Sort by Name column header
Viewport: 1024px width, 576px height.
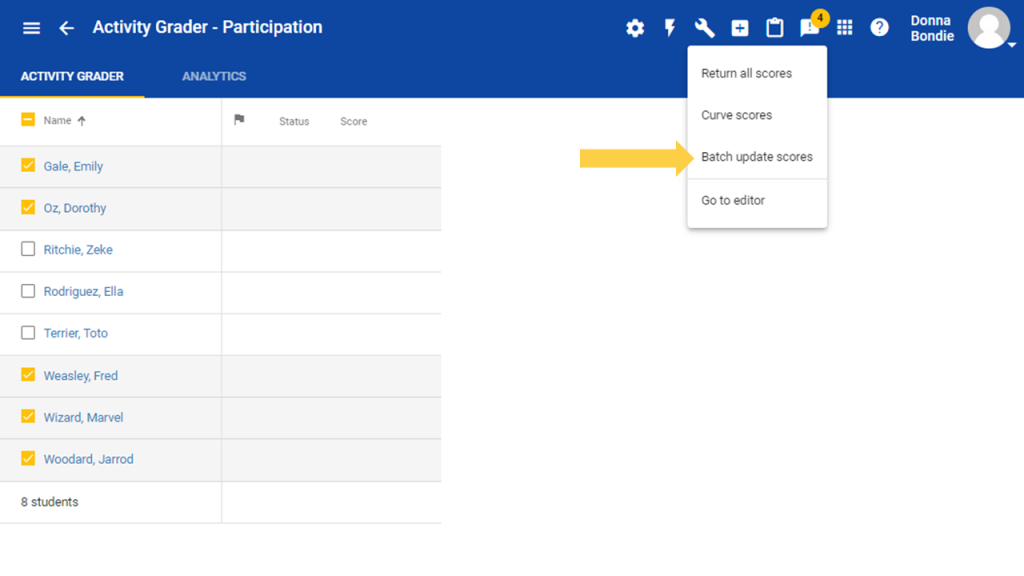[x=58, y=121]
